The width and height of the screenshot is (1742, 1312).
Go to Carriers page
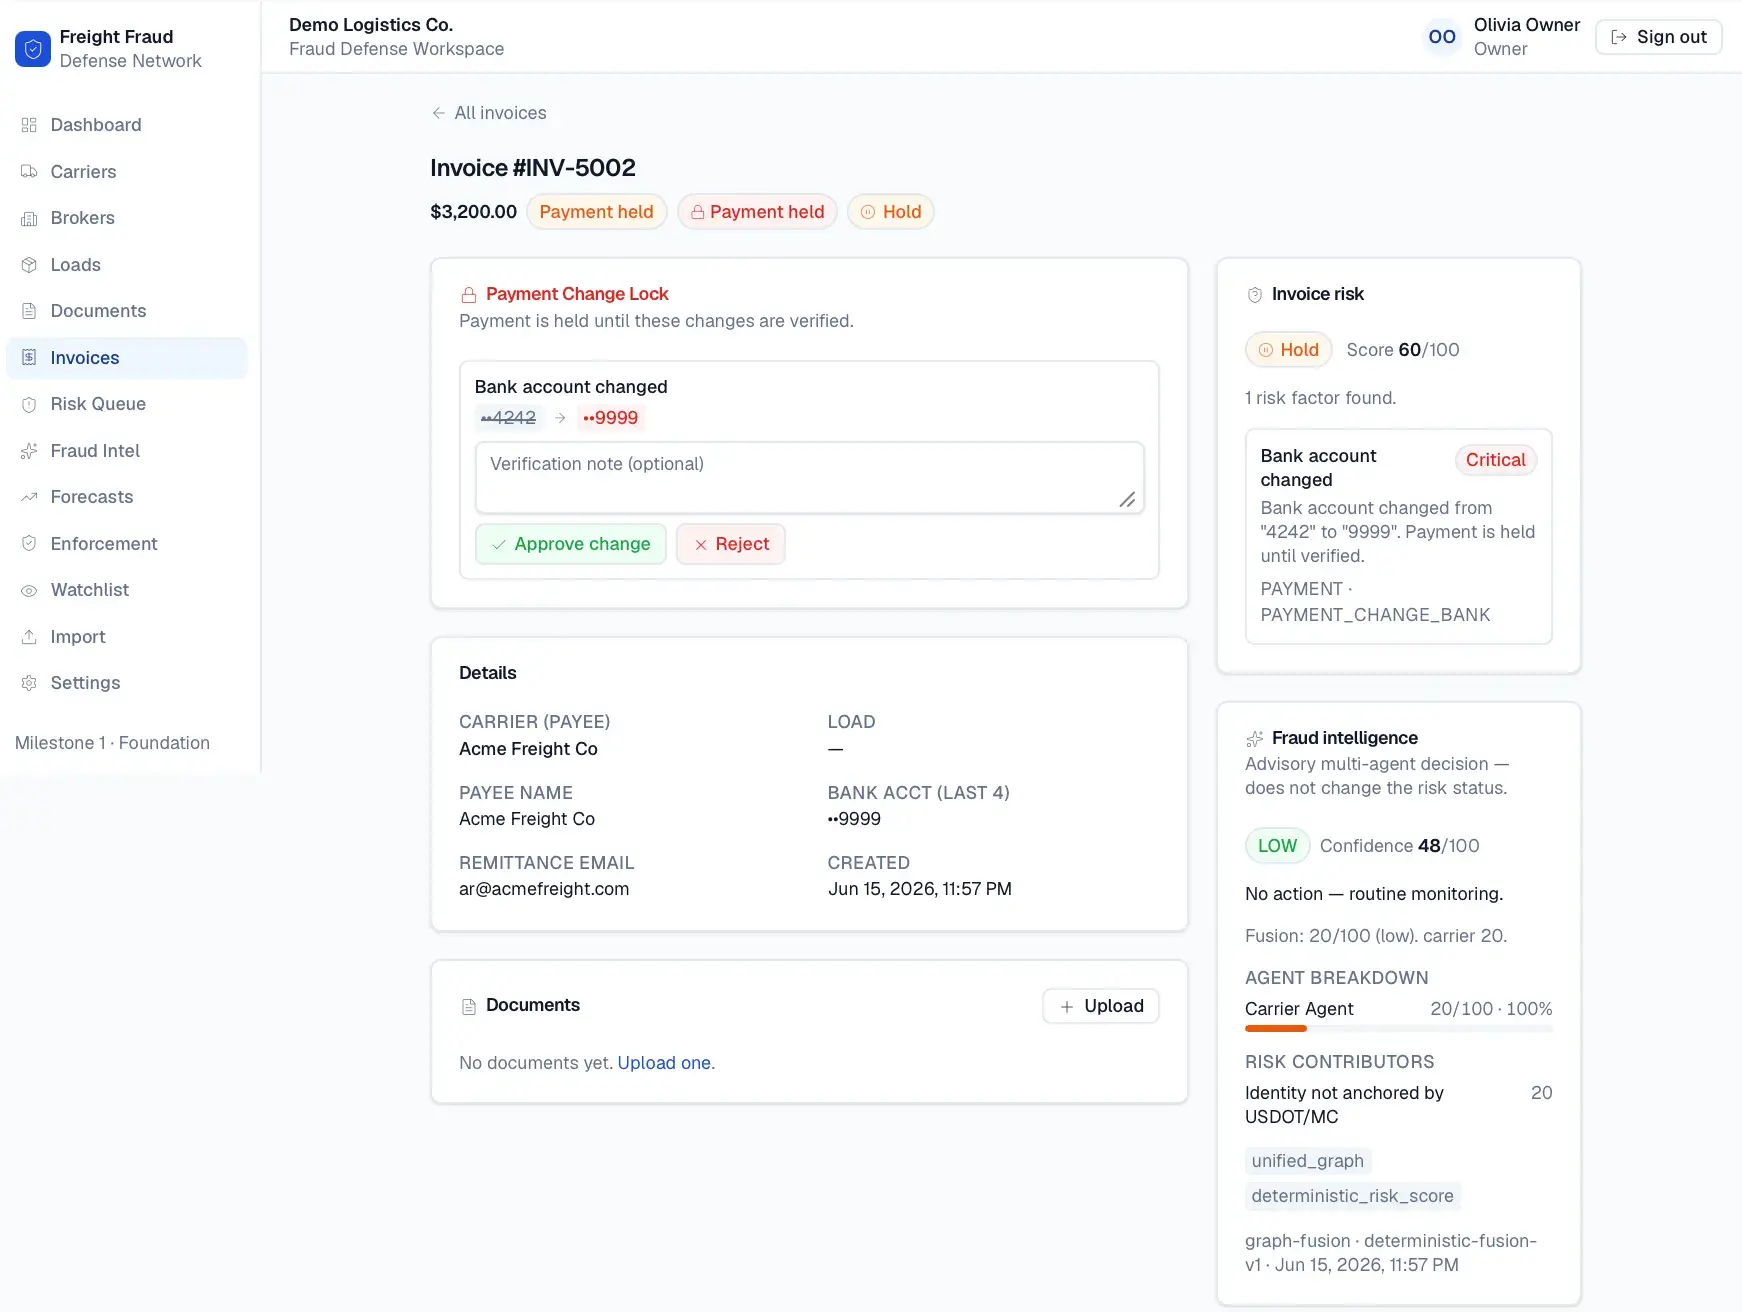tap(127, 172)
